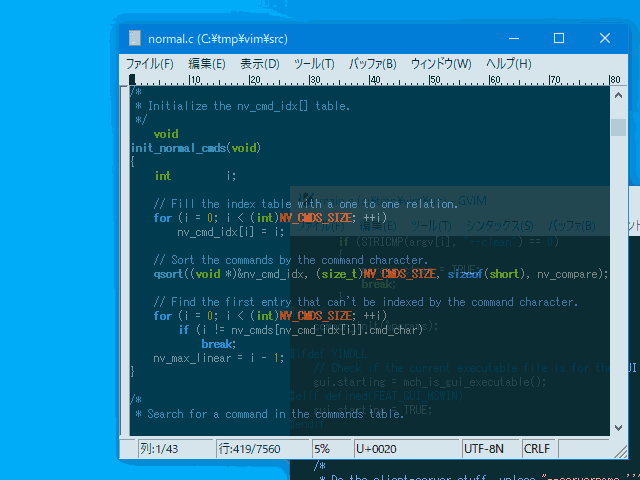Click the window resize grip in status bar
The height and width of the screenshot is (480, 640).
[x=620, y=451]
